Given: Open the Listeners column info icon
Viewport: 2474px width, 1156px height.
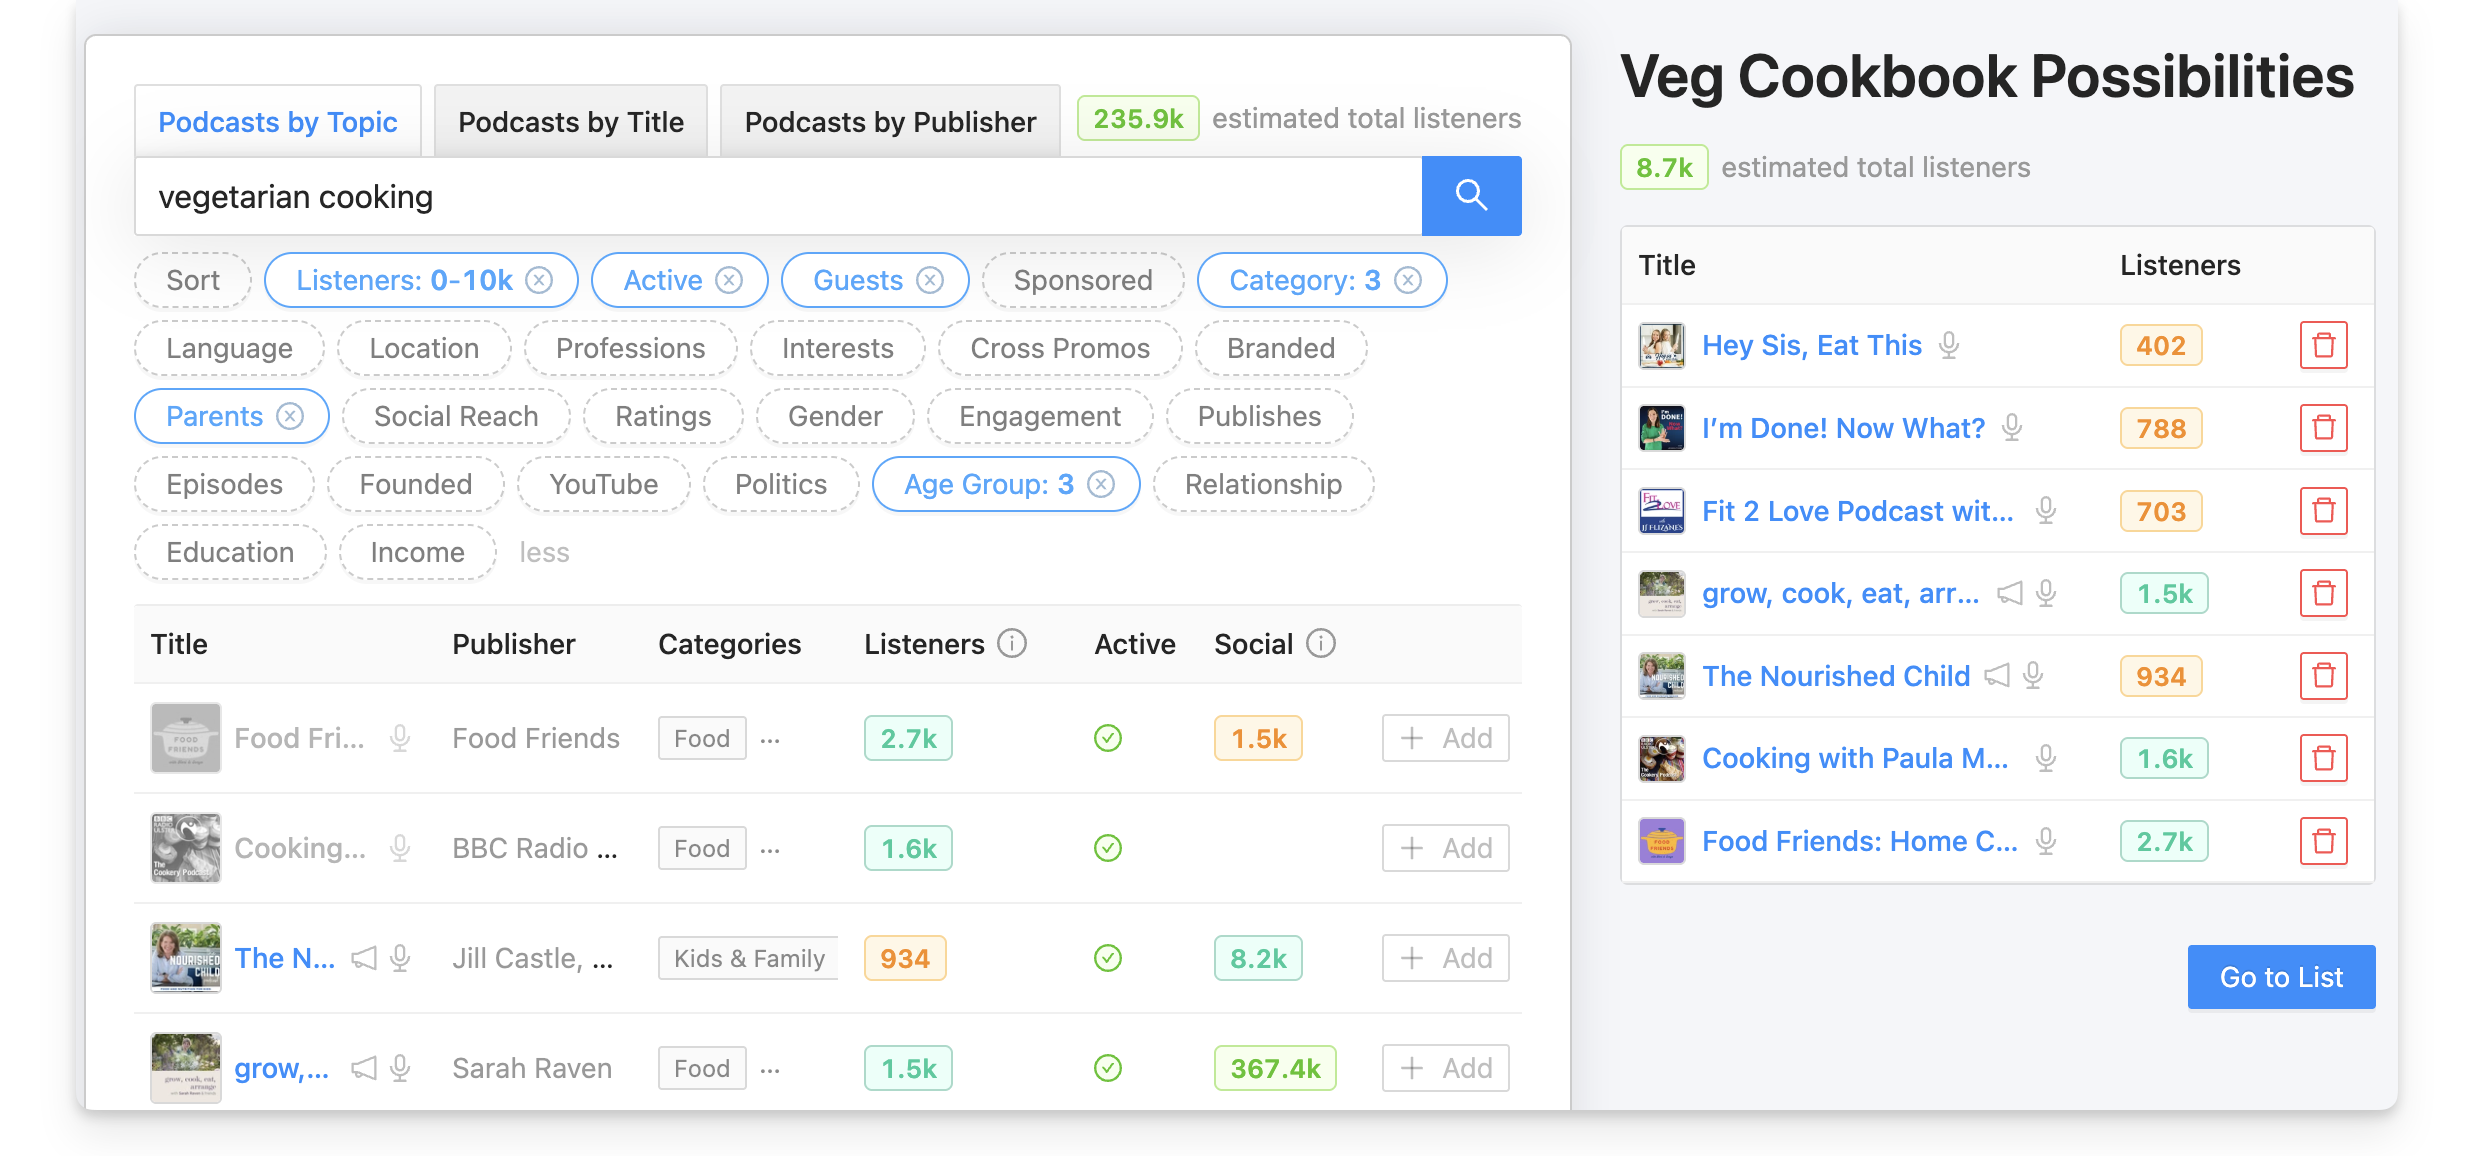Looking at the screenshot, I should tap(1012, 644).
